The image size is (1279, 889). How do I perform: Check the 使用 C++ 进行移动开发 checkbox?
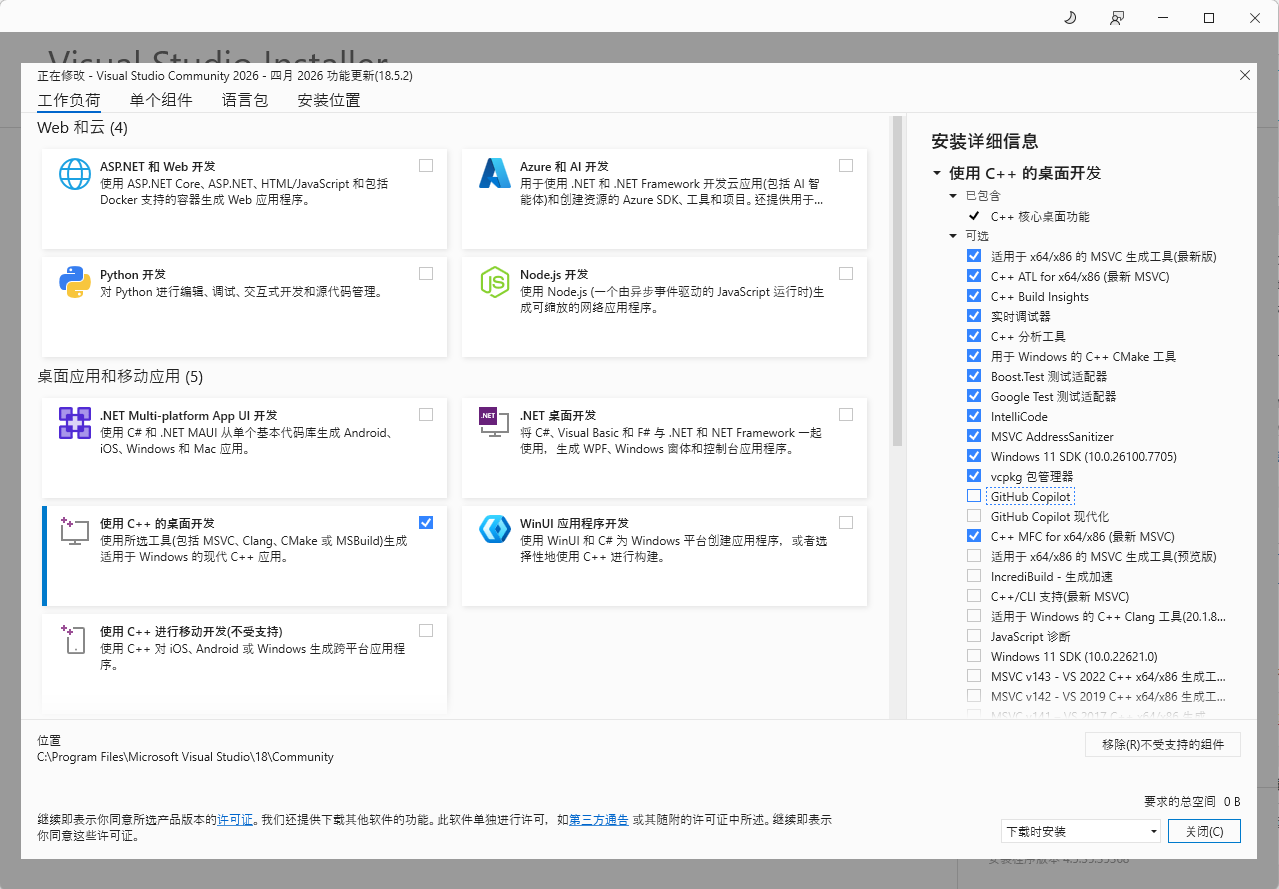pyautogui.click(x=426, y=630)
